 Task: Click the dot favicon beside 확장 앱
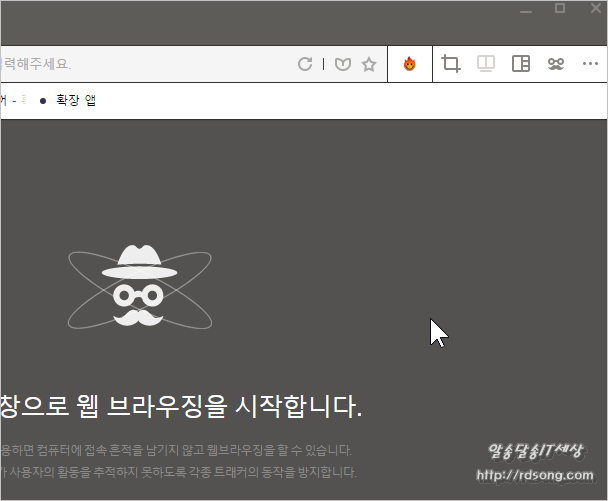click(x=42, y=101)
